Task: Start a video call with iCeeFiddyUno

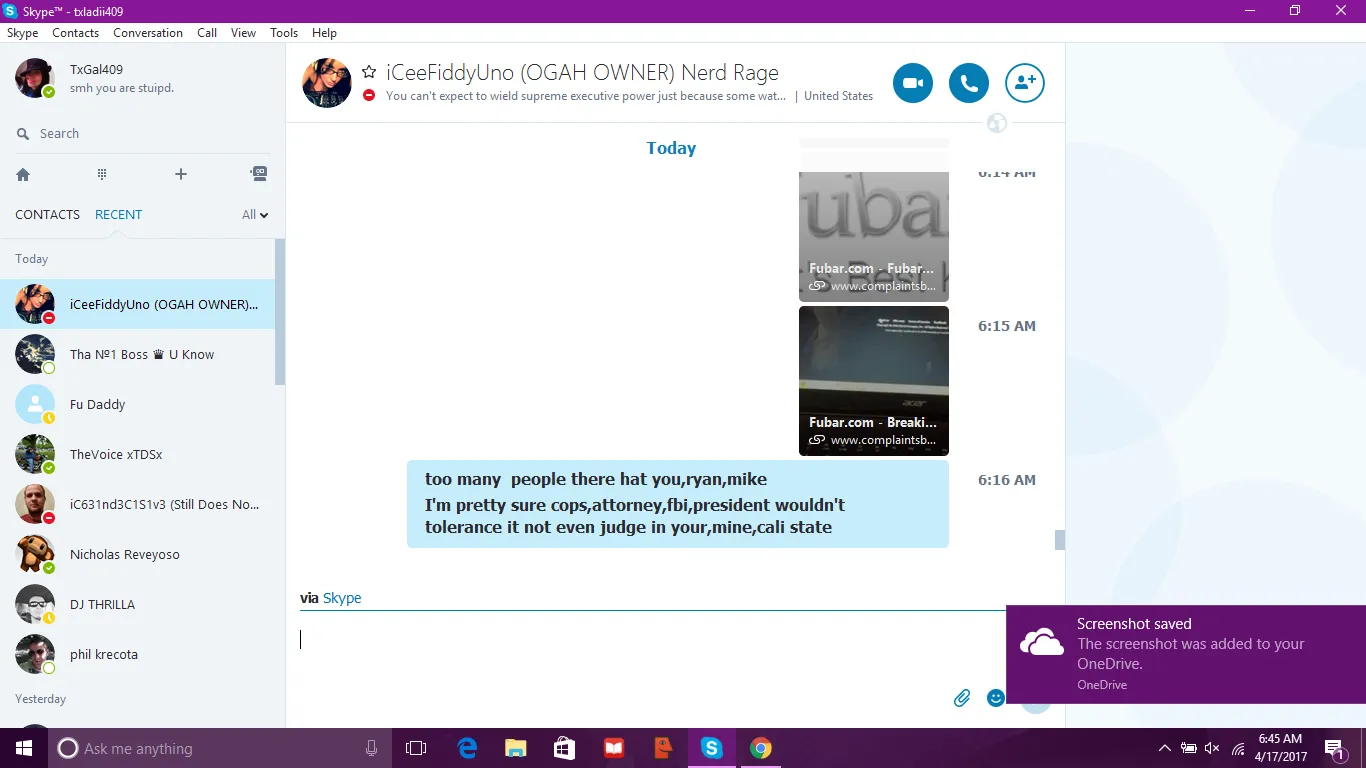Action: click(913, 84)
